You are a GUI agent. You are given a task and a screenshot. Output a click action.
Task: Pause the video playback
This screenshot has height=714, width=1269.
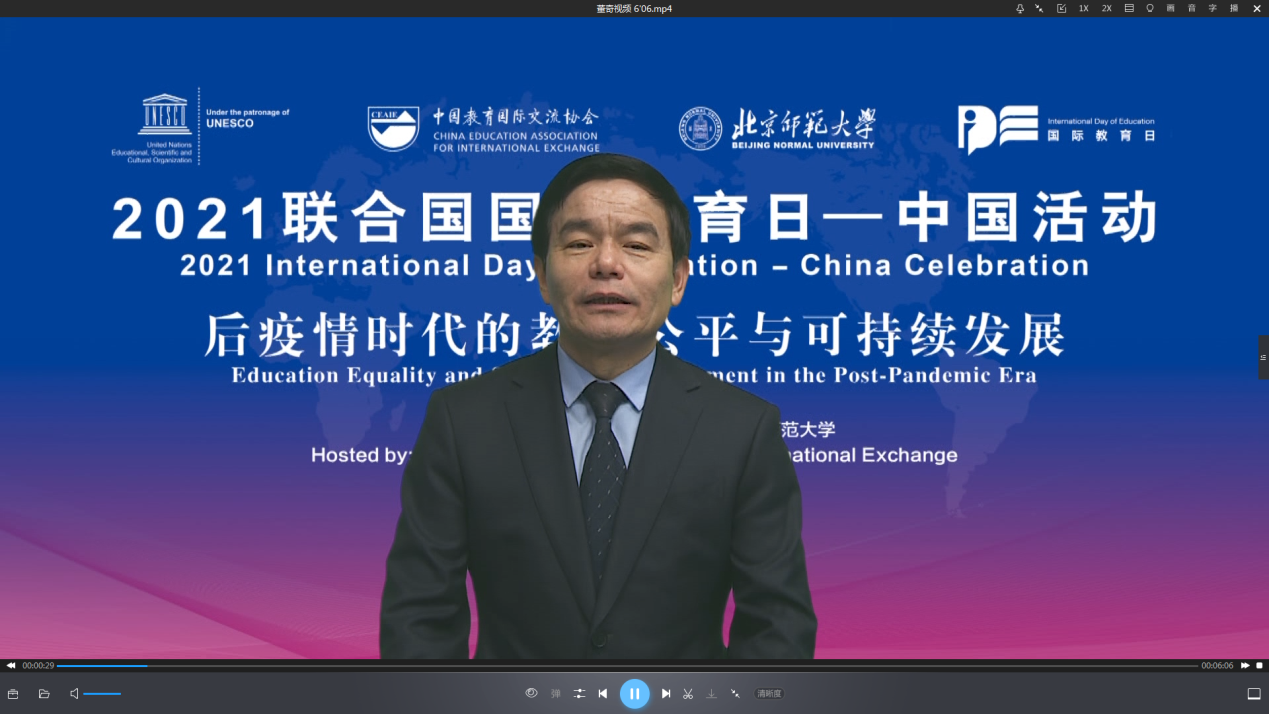pos(635,693)
